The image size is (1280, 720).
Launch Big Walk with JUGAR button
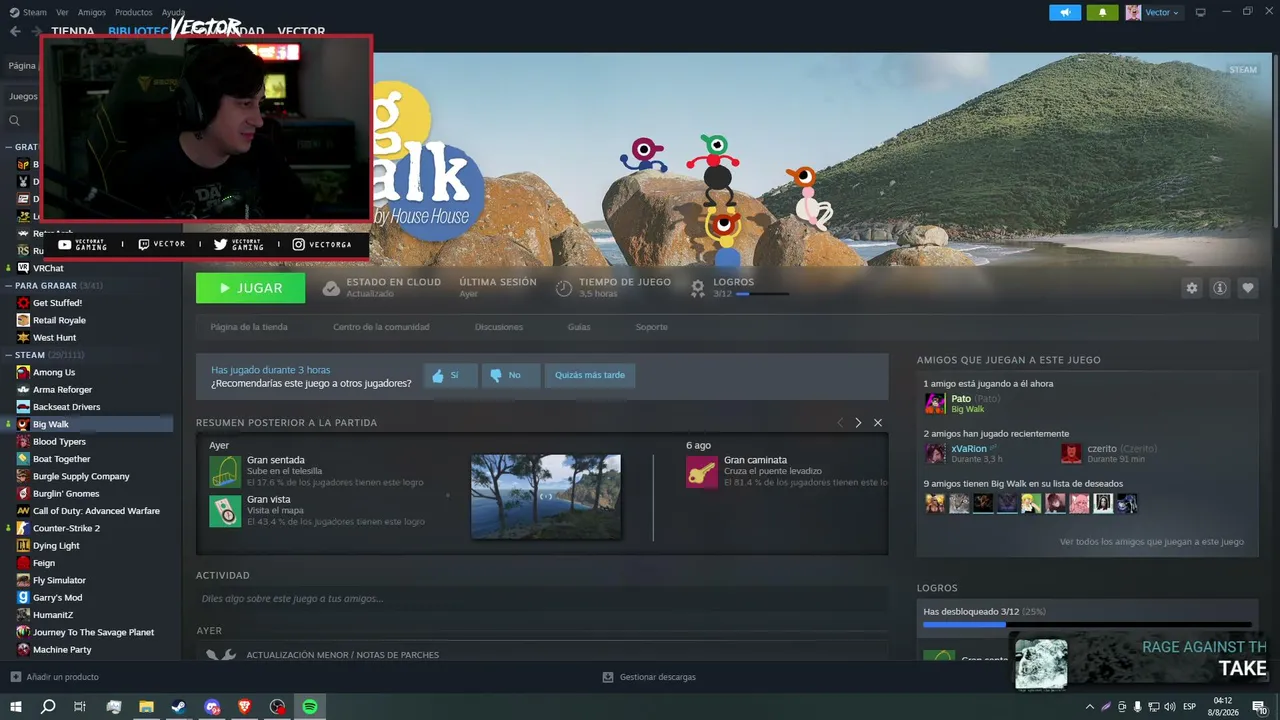pos(250,288)
